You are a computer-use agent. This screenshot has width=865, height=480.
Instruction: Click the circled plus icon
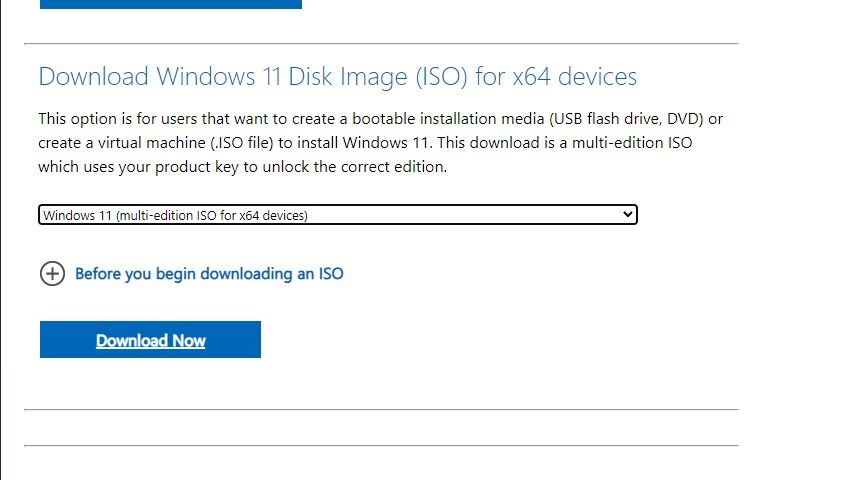(52, 273)
